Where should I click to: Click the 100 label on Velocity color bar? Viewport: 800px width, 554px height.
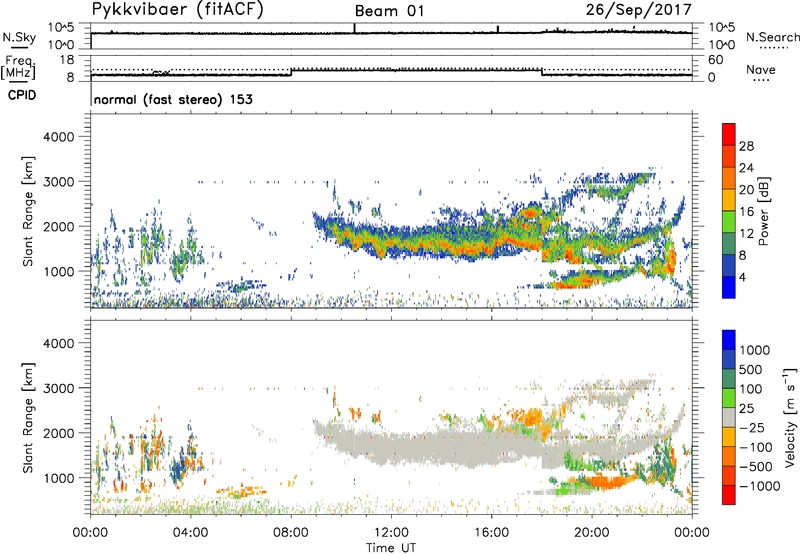point(751,389)
